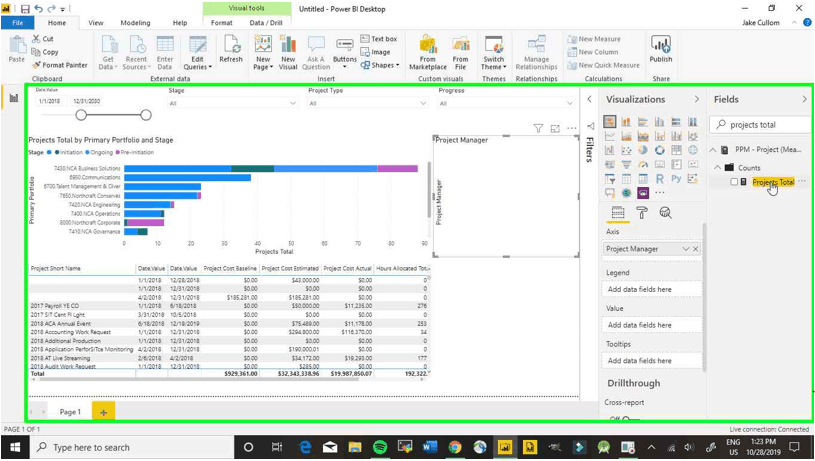
Task: Click Manage Relationships button
Action: [536, 53]
